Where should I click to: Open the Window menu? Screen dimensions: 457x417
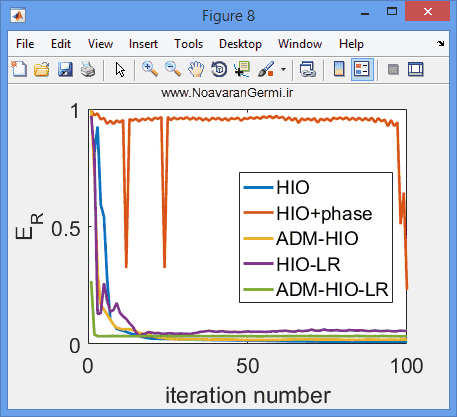(x=300, y=44)
